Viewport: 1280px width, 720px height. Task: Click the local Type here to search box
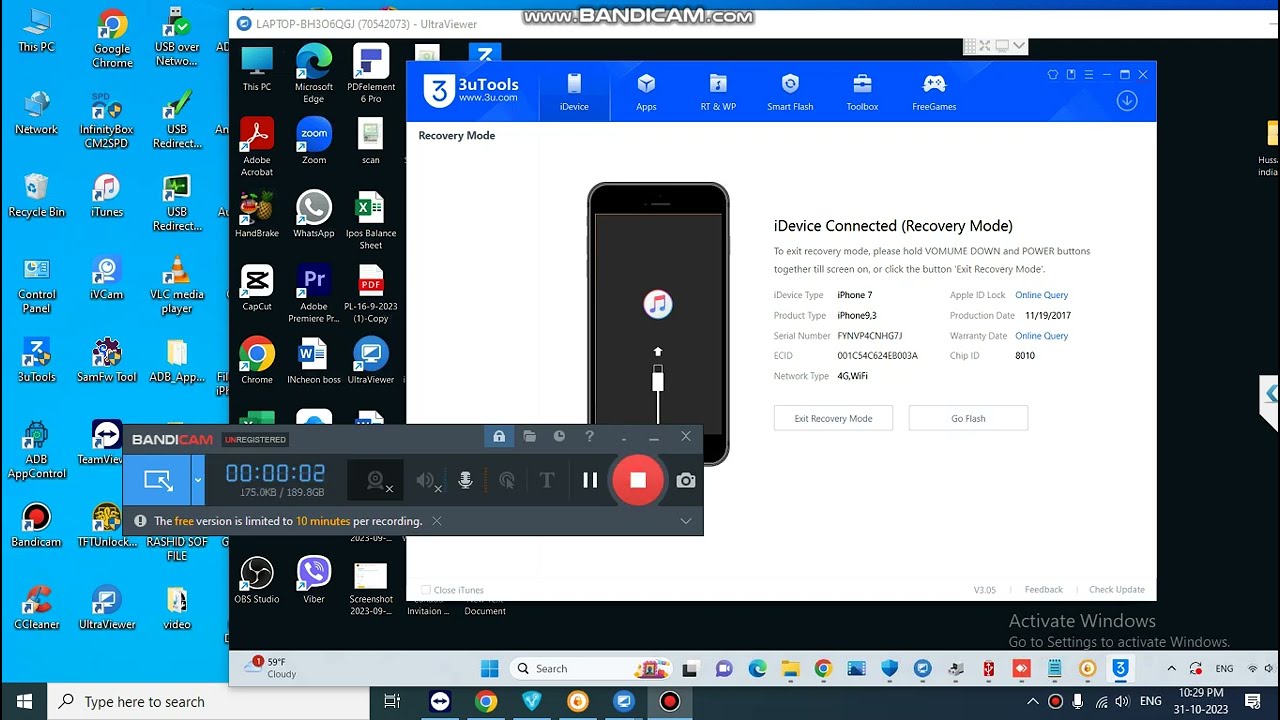(207, 702)
